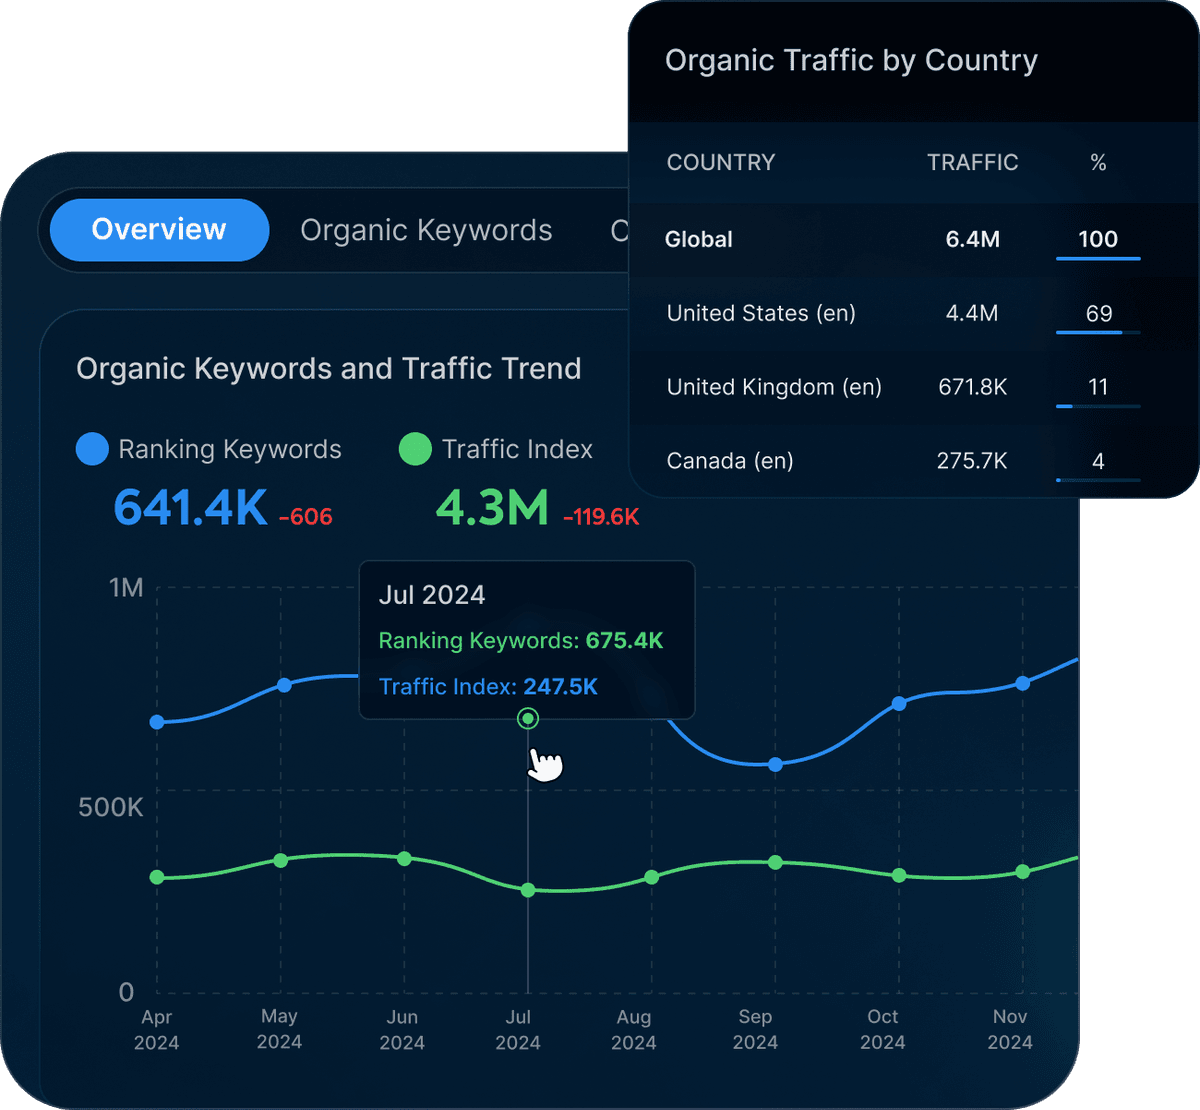Open United States (en) traffic details
The width and height of the screenshot is (1200, 1110).
click(x=760, y=313)
